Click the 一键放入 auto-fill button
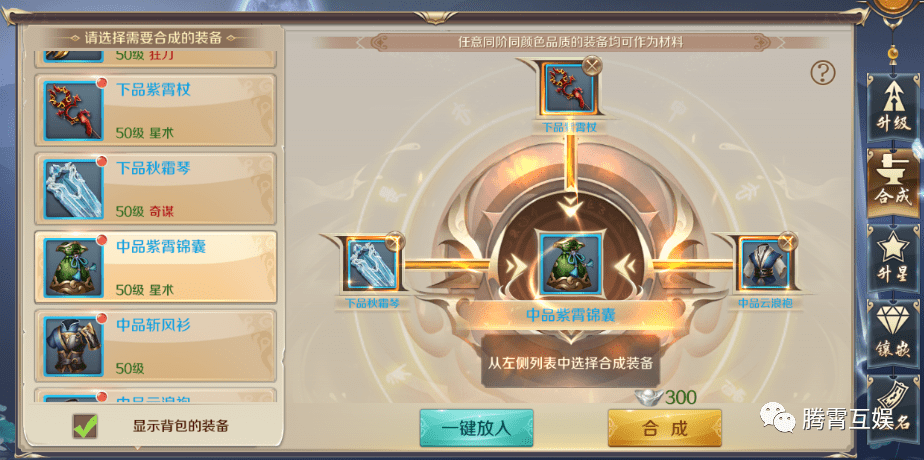The width and height of the screenshot is (924, 460). (x=476, y=428)
